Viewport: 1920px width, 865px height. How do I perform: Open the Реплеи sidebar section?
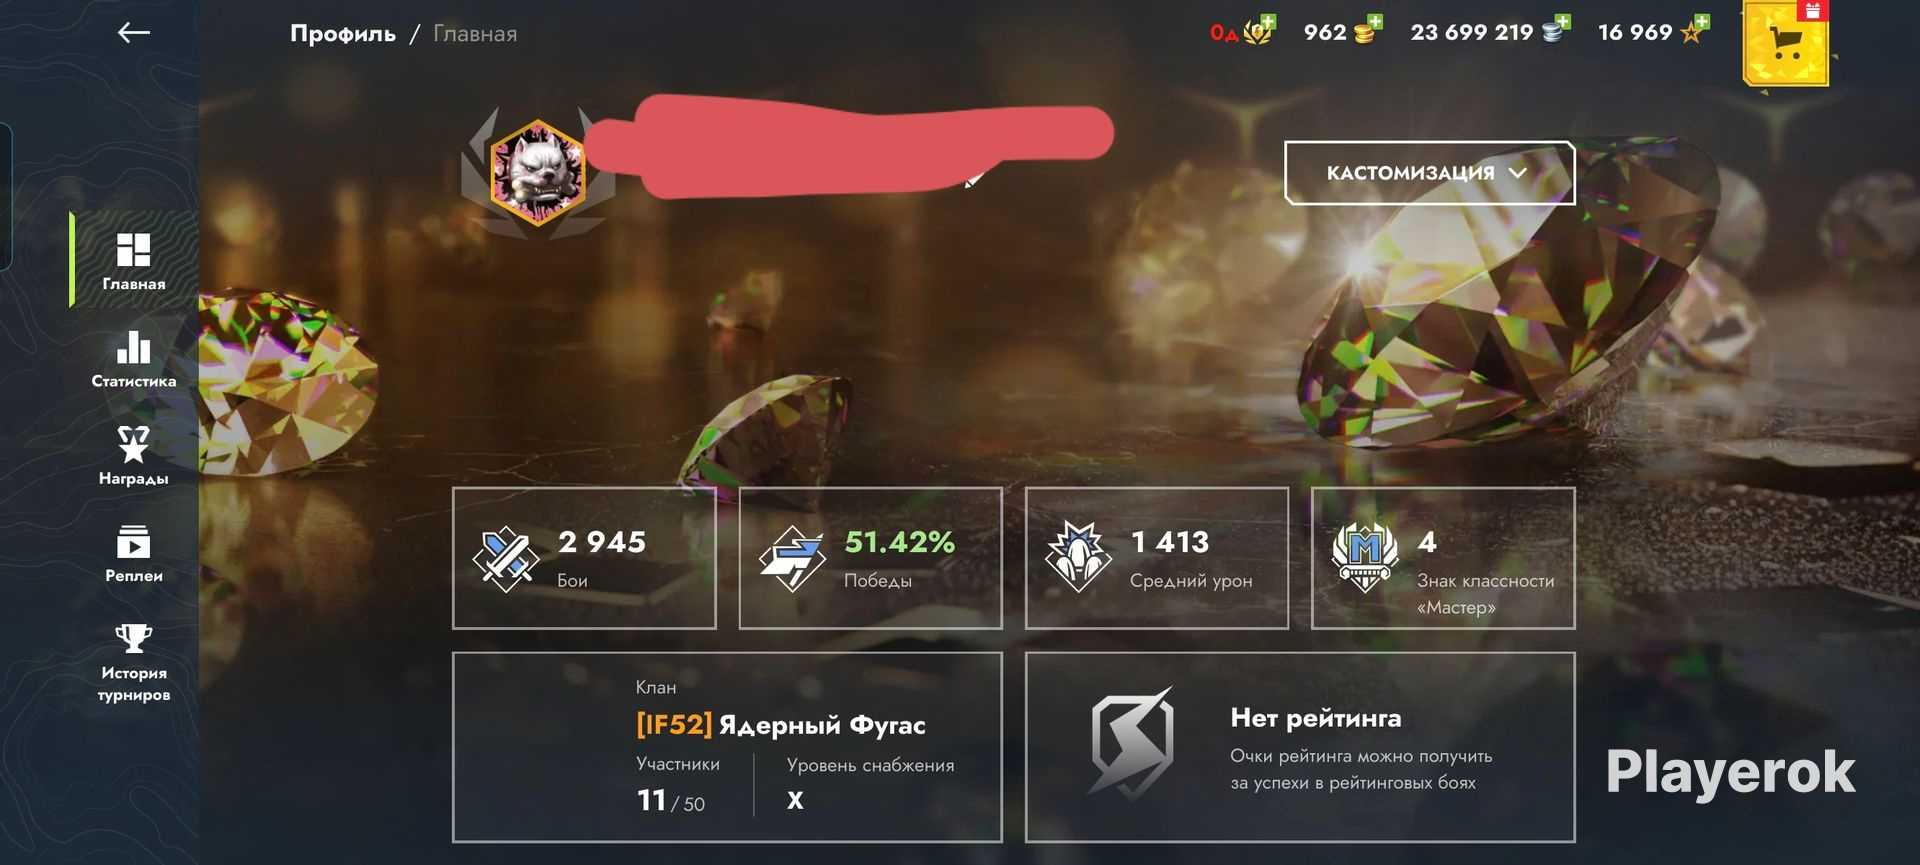click(133, 554)
